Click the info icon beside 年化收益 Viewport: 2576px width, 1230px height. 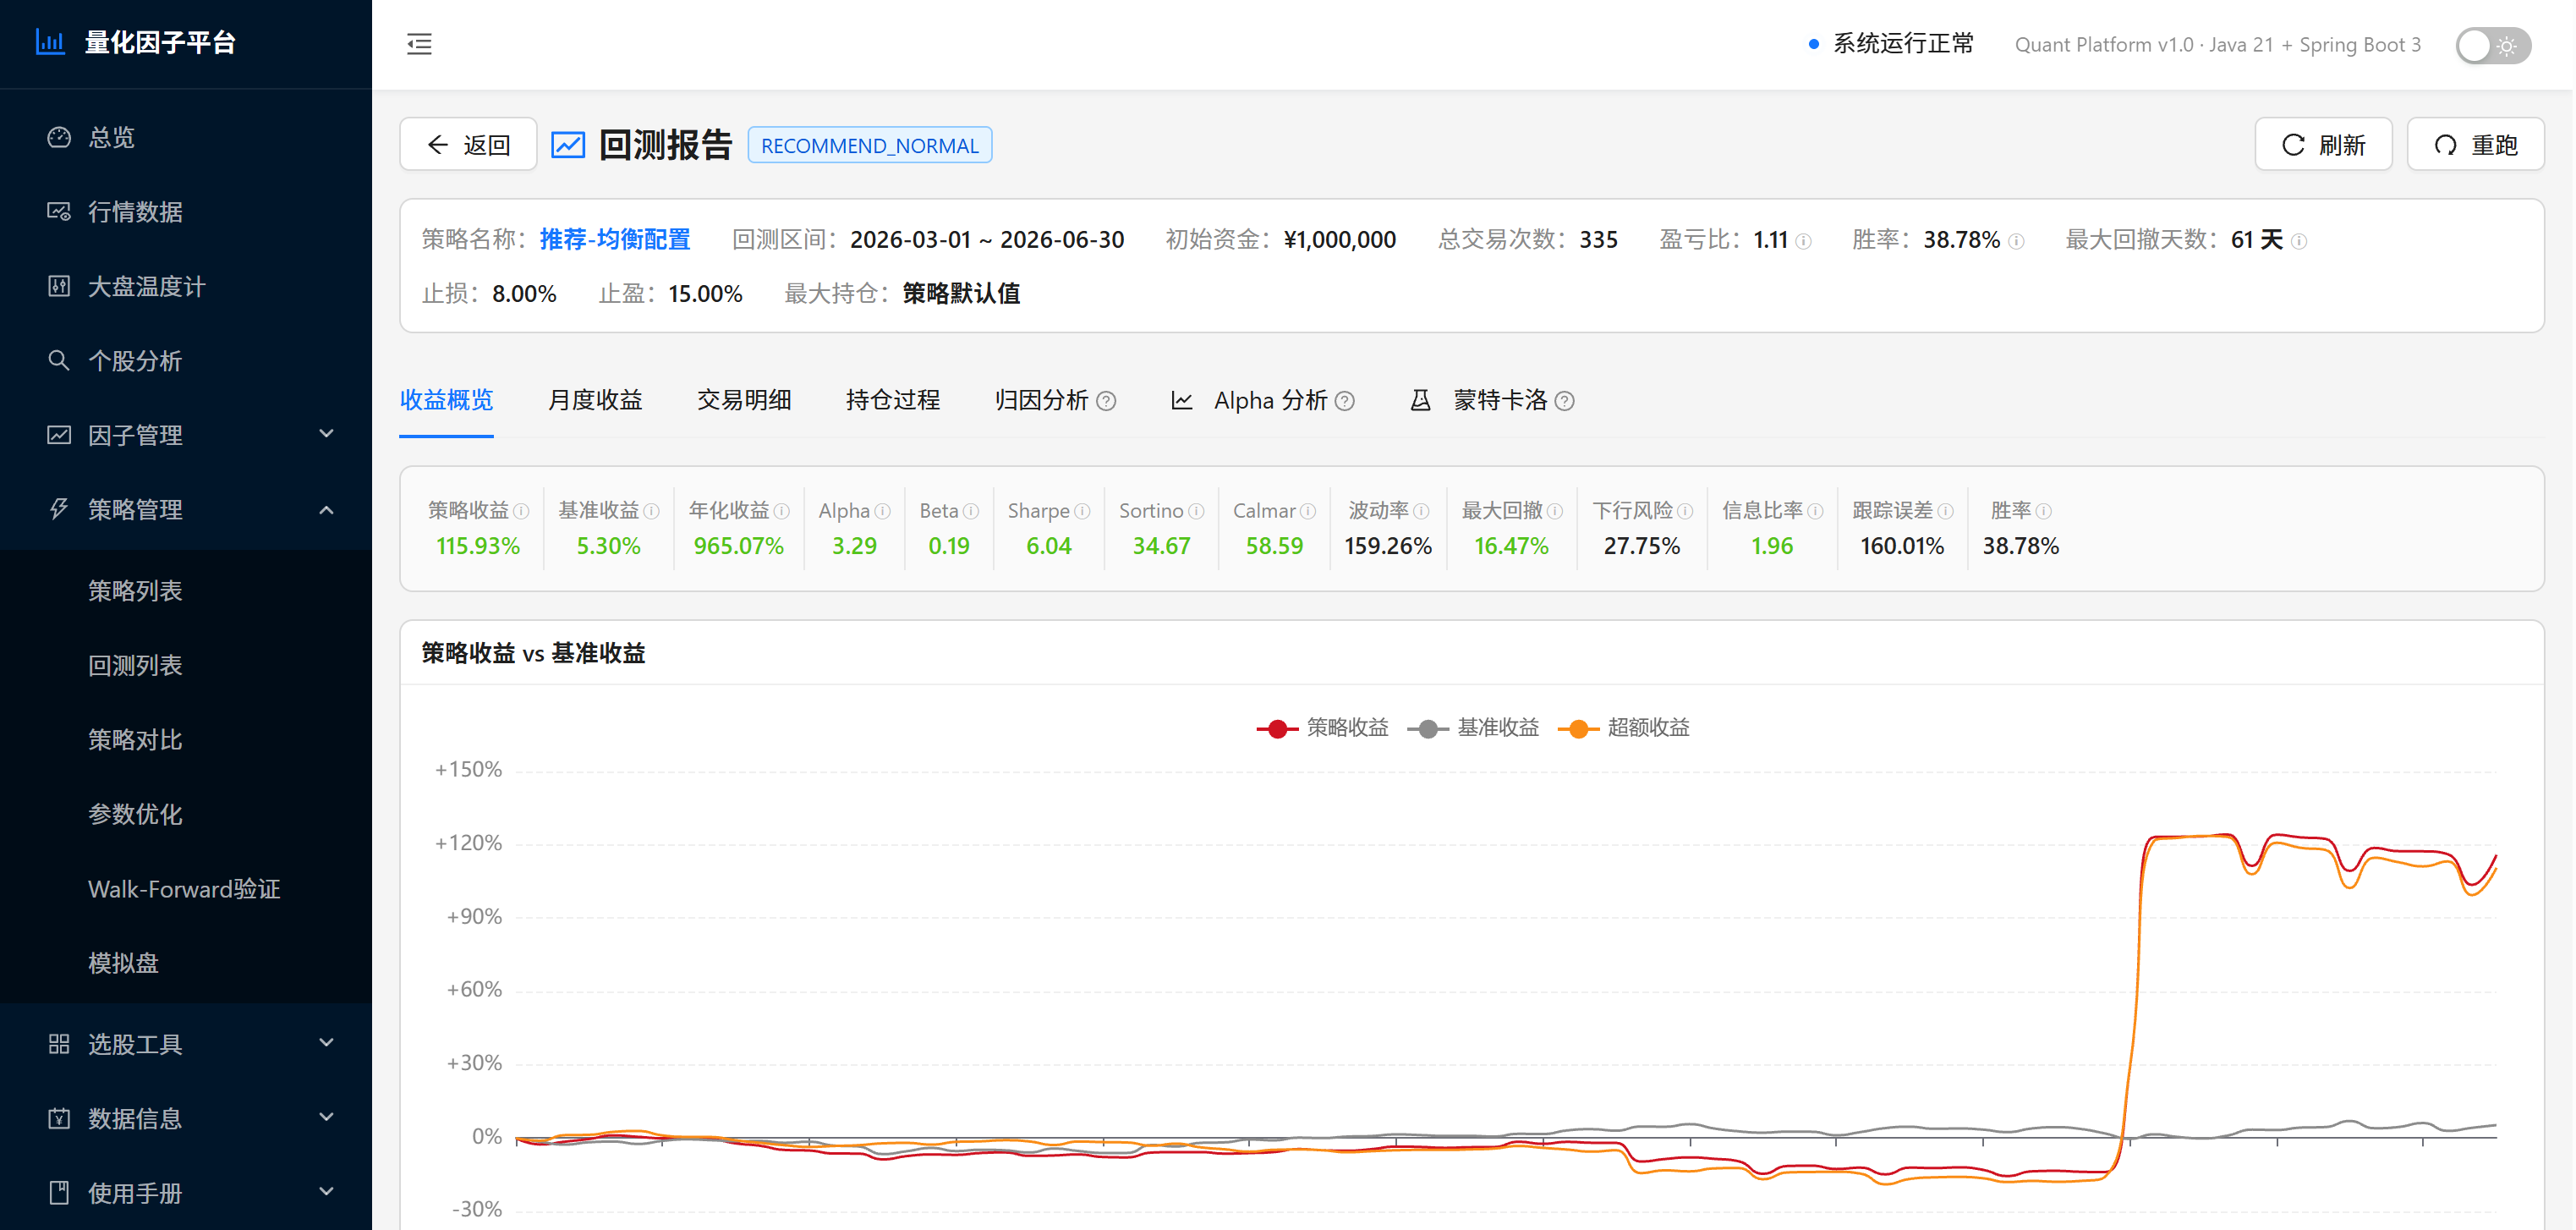(x=782, y=511)
